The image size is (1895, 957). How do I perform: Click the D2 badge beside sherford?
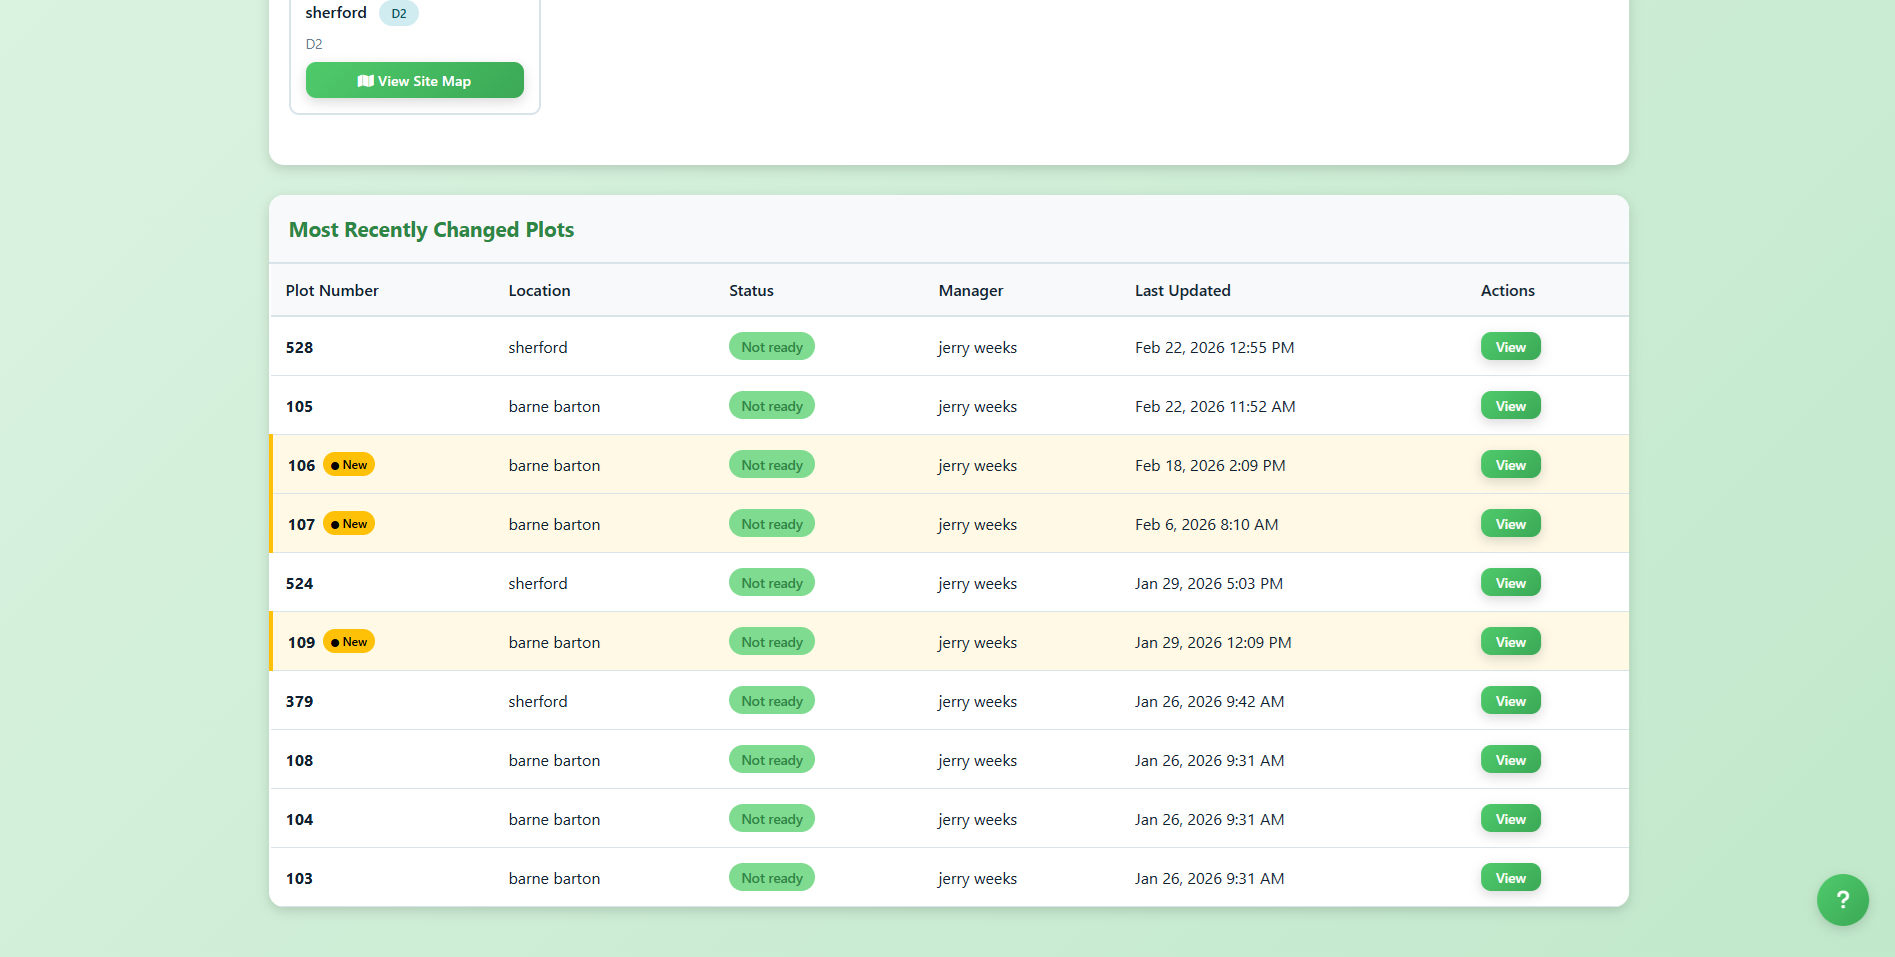tap(399, 13)
